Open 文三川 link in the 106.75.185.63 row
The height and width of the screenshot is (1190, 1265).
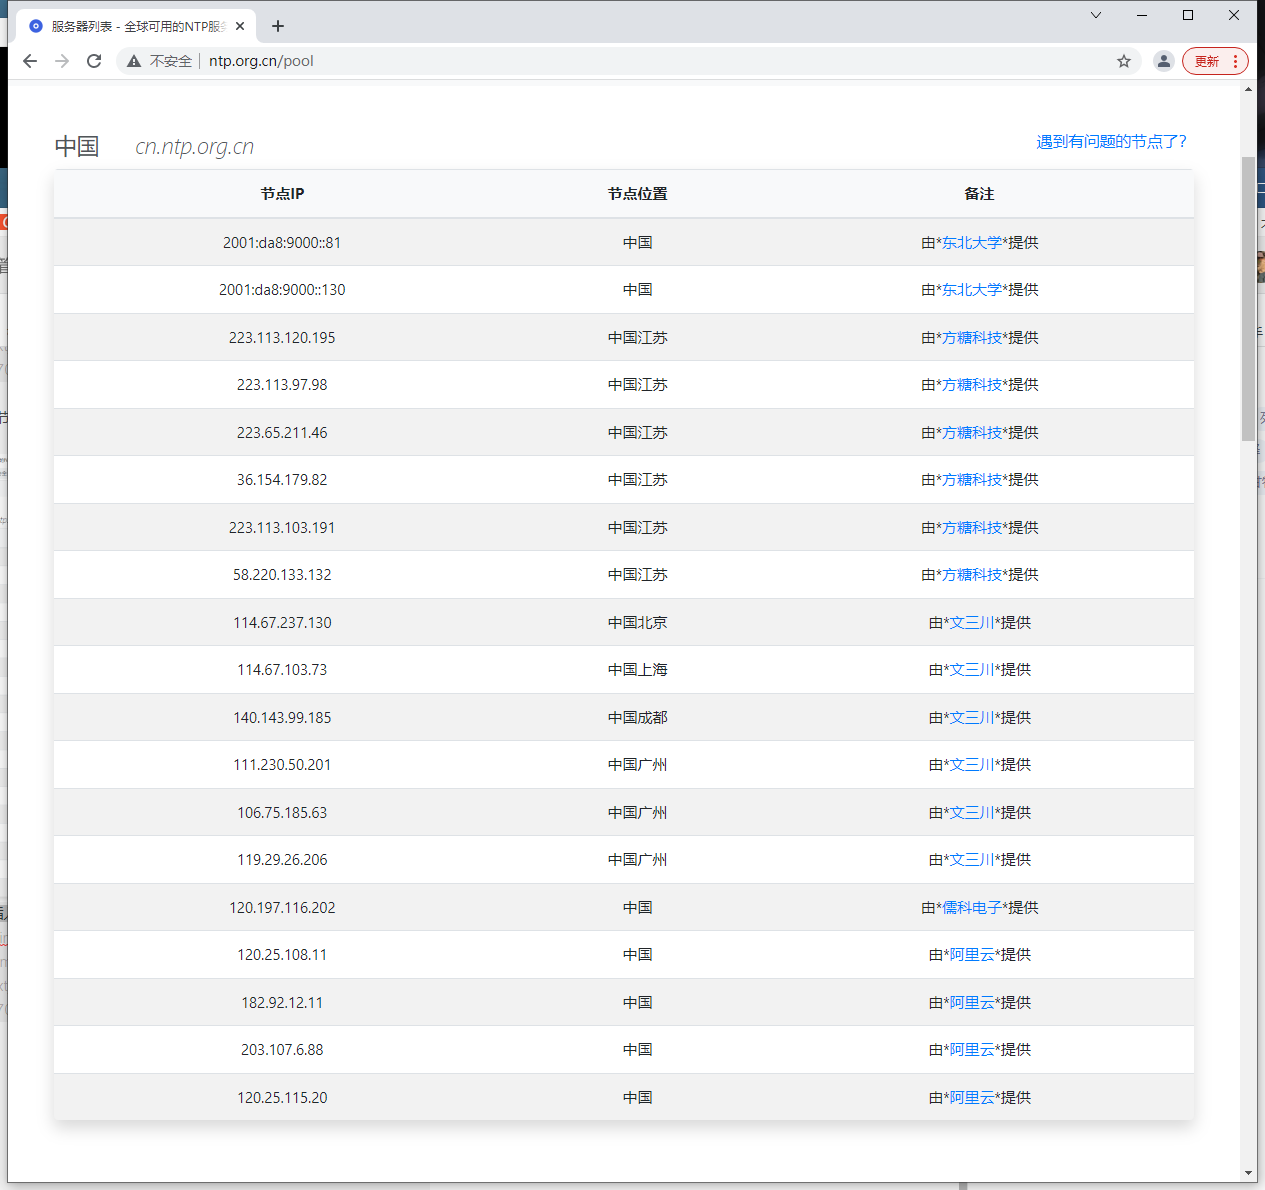pos(971,813)
